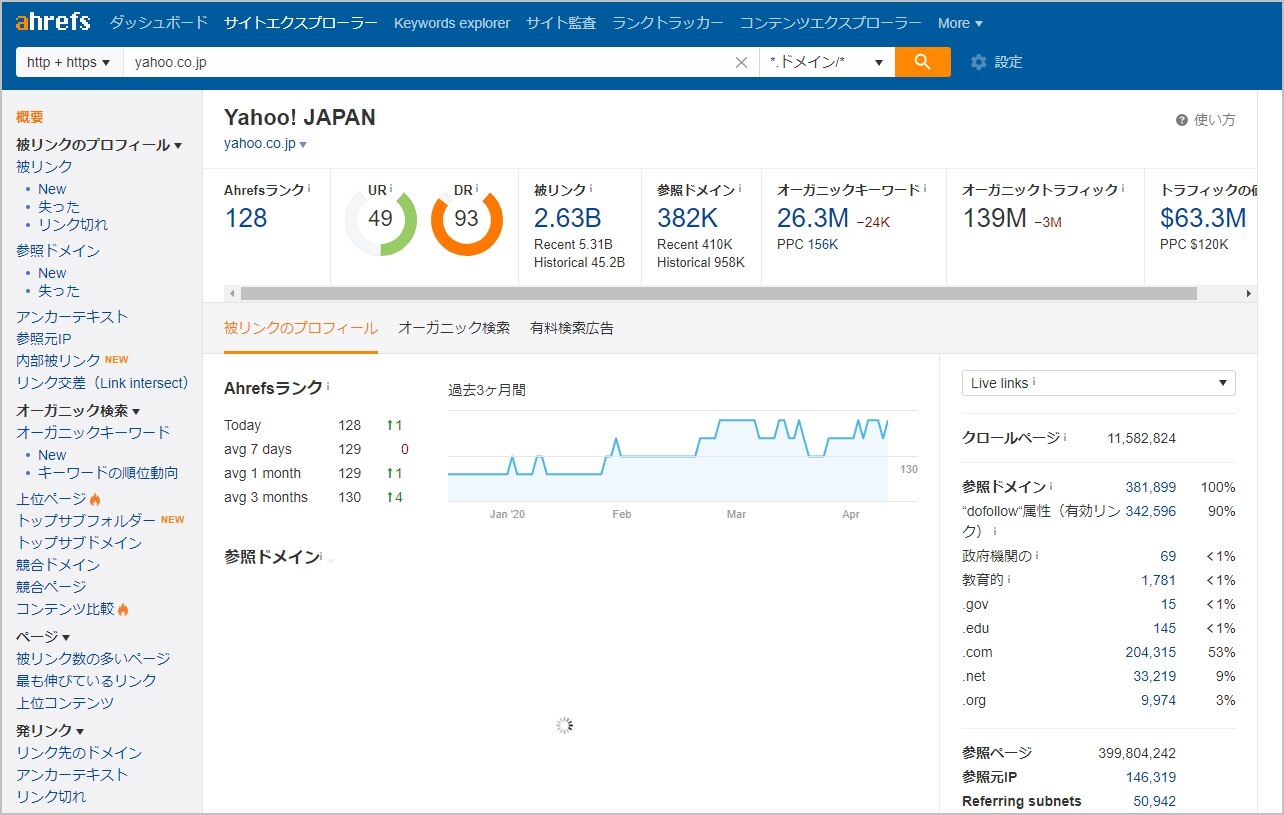Open the yahoo.co.jp dropdown under the title
1284x815 pixels.
coord(265,144)
